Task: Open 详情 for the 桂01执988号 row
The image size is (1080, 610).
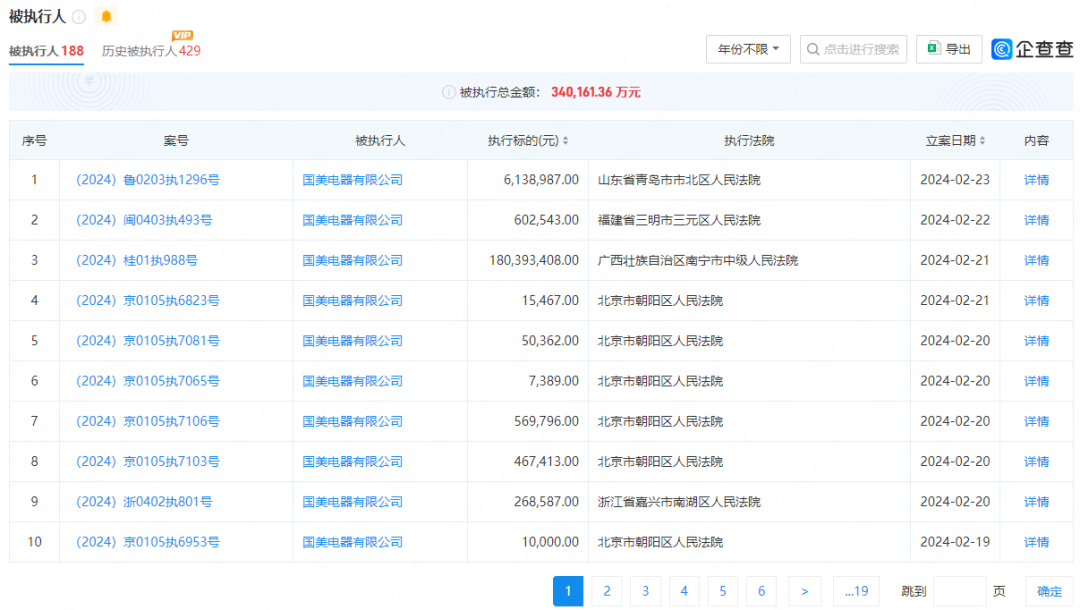Action: point(1036,260)
